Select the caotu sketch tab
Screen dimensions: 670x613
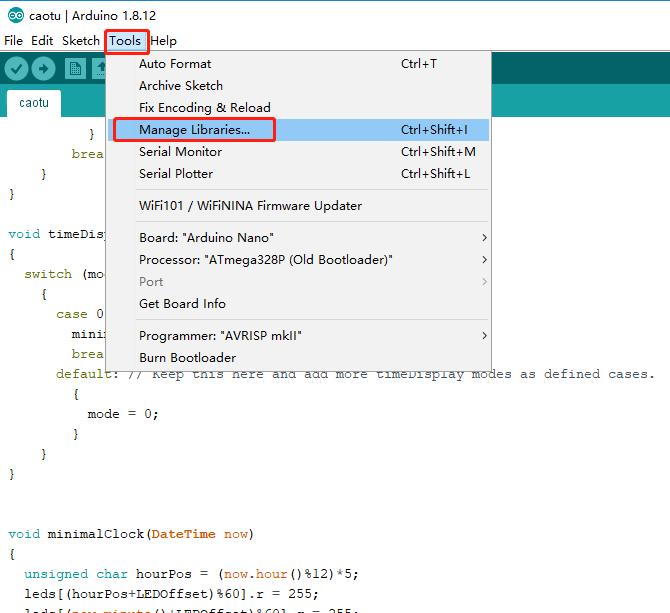point(34,103)
